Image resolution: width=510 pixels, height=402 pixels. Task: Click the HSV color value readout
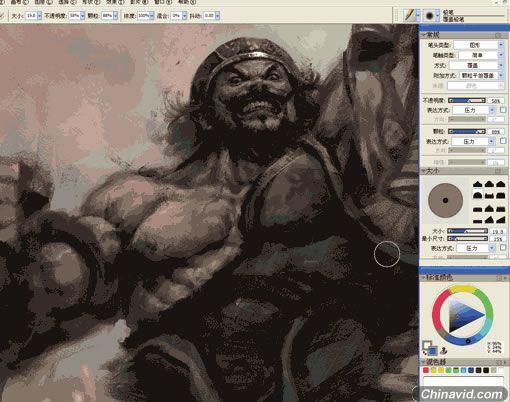click(x=494, y=347)
